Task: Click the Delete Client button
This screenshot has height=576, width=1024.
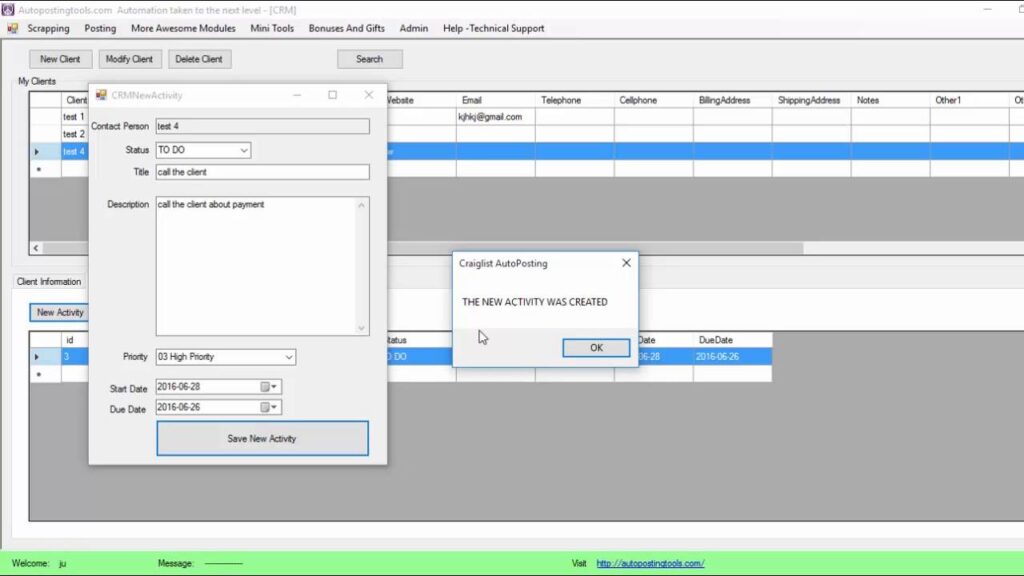Action: click(199, 59)
